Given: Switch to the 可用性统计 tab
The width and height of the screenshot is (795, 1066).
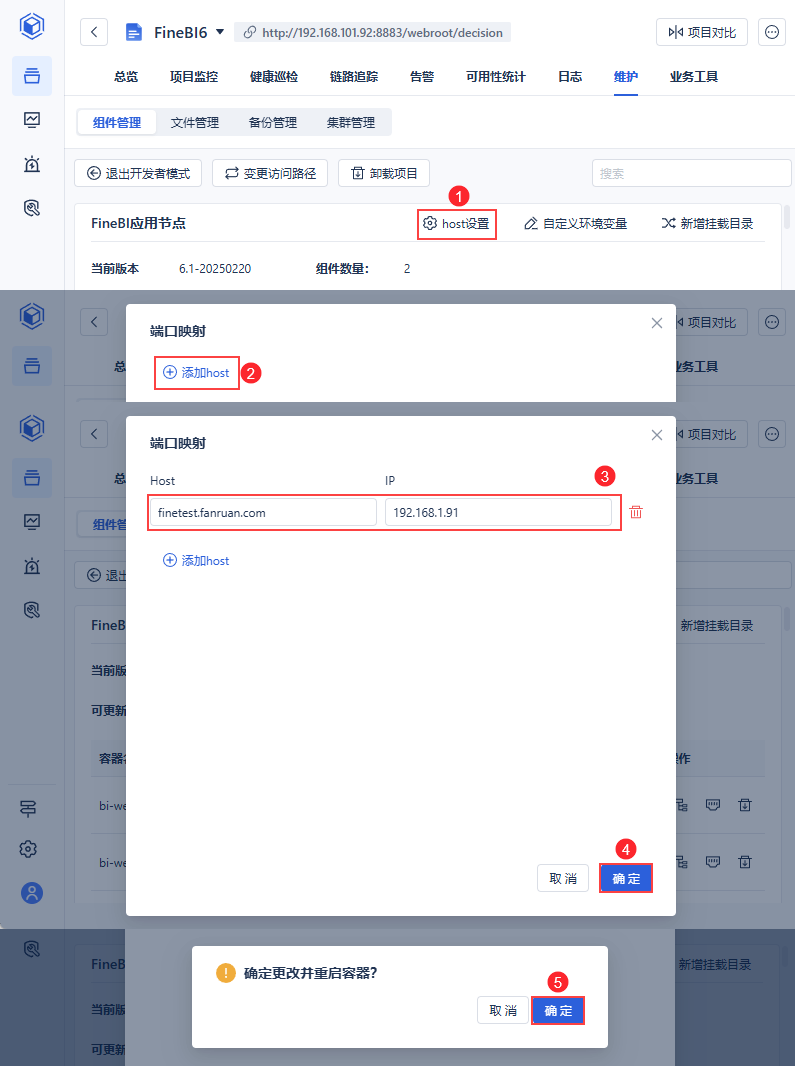Looking at the screenshot, I should click(x=495, y=77).
